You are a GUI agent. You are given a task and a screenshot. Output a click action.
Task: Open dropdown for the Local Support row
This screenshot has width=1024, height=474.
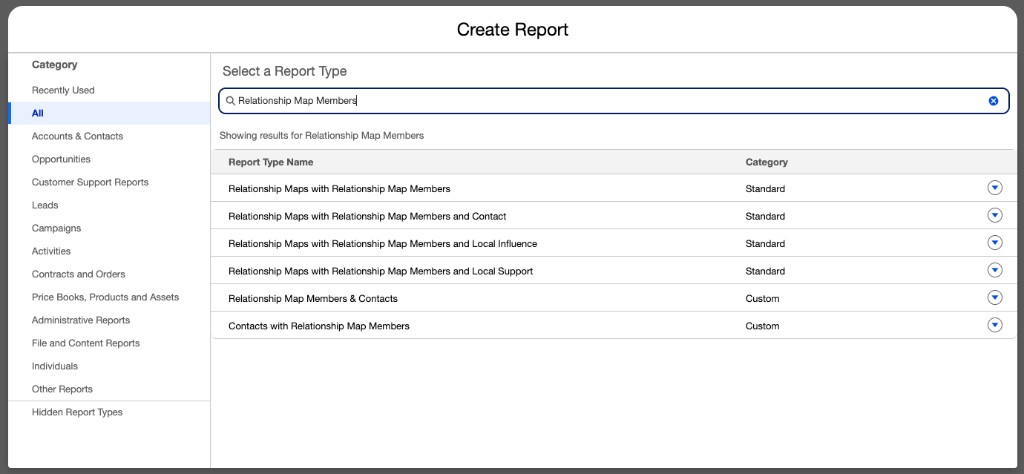(x=995, y=270)
